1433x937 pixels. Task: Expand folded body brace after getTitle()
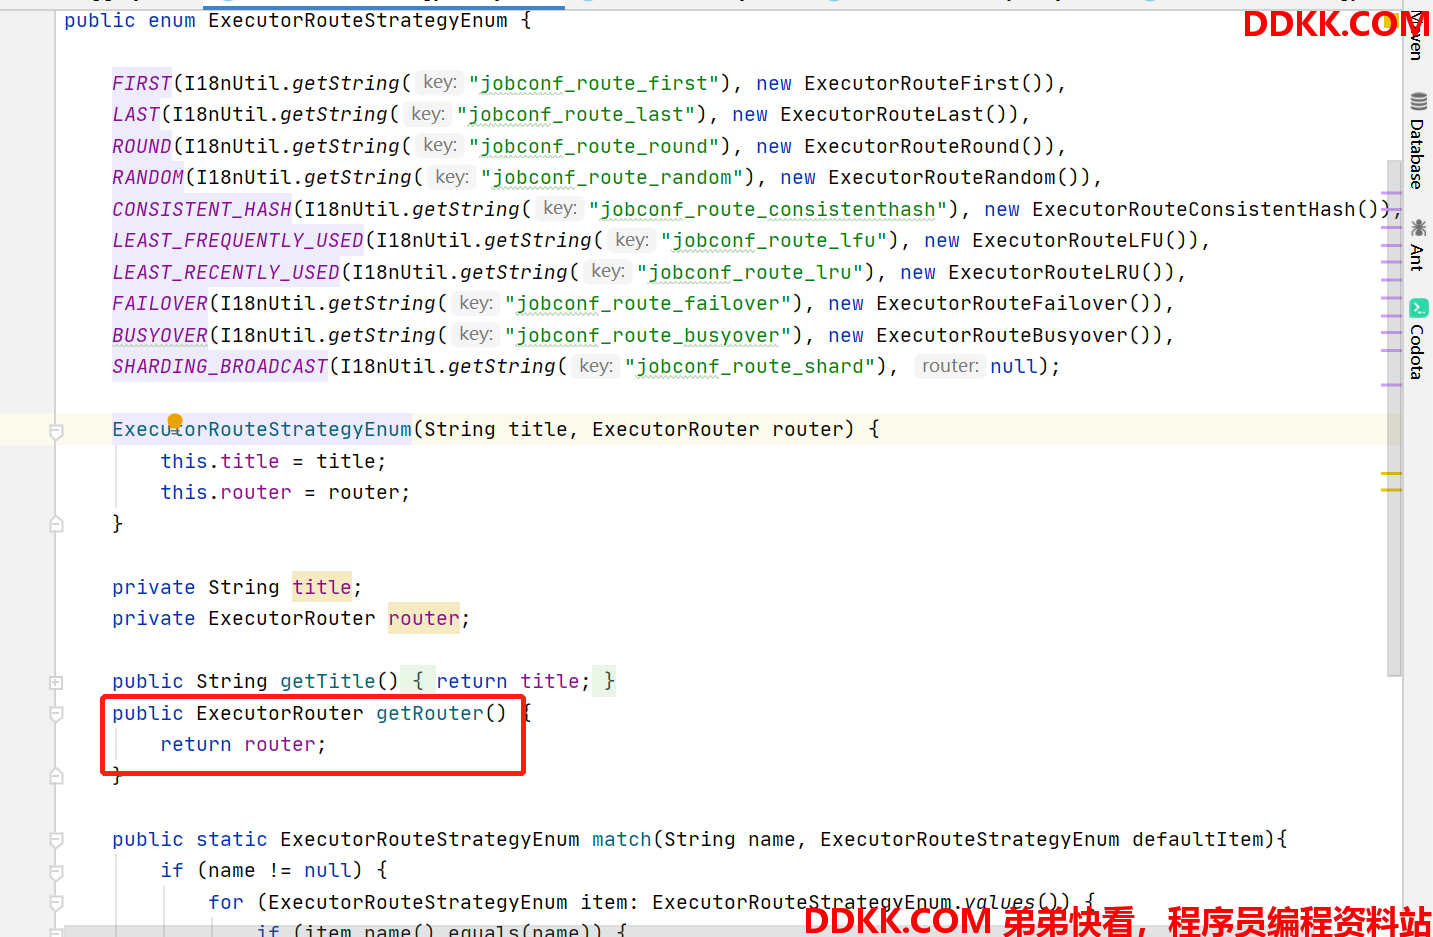coord(417,681)
